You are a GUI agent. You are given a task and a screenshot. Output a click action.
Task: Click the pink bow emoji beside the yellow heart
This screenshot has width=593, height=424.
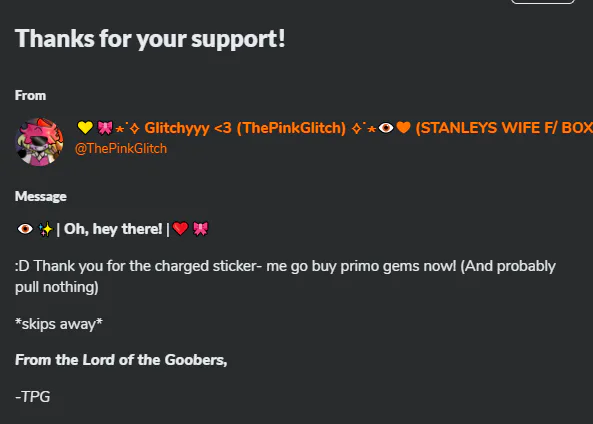[x=105, y=128]
